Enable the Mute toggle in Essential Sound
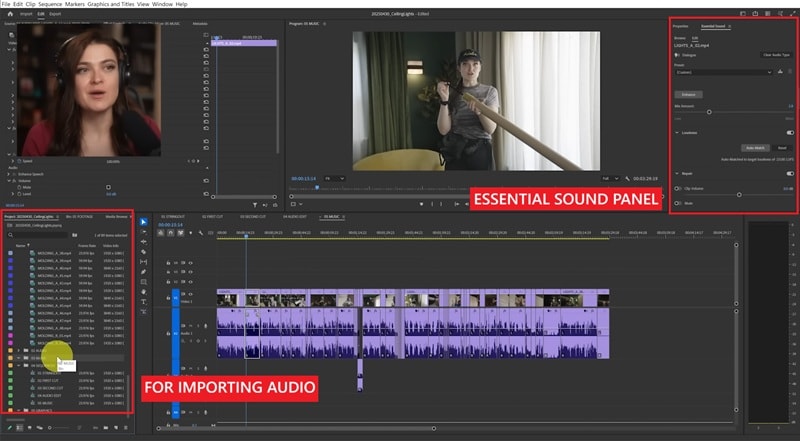 678,203
